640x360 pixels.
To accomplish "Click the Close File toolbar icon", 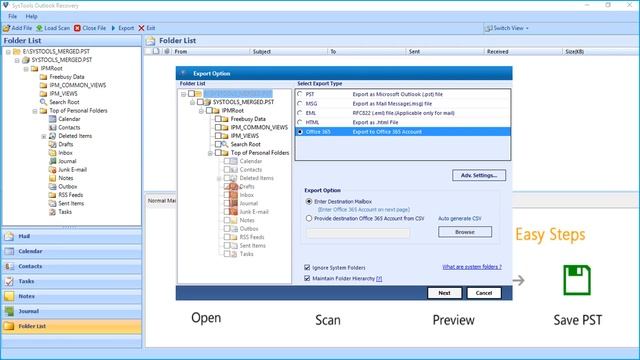I will (x=78, y=28).
